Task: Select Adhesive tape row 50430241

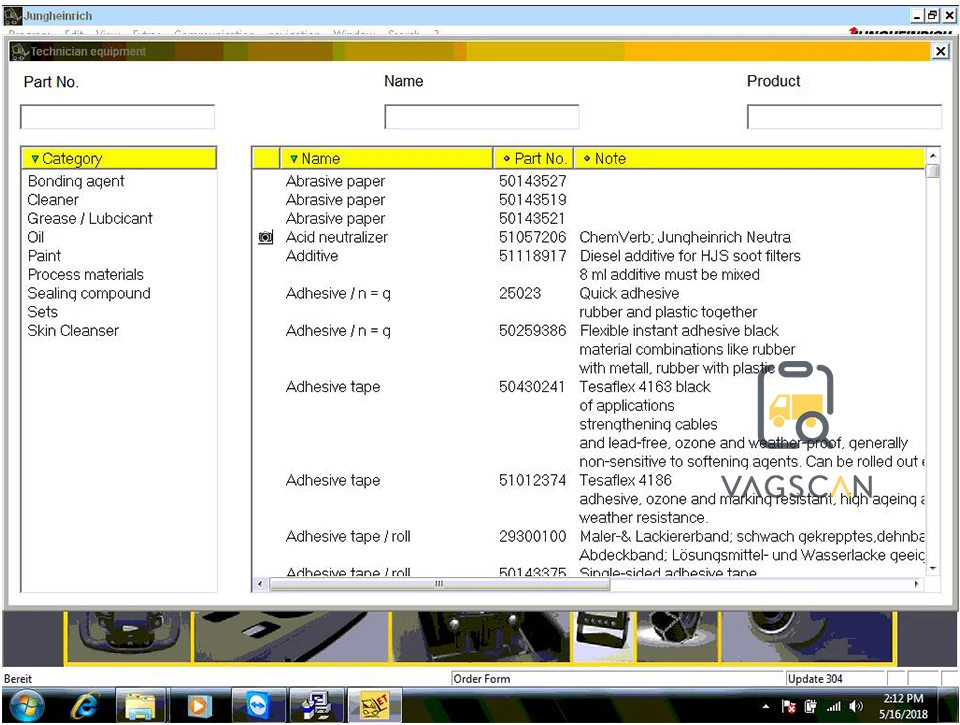Action: pyautogui.click(x=333, y=387)
